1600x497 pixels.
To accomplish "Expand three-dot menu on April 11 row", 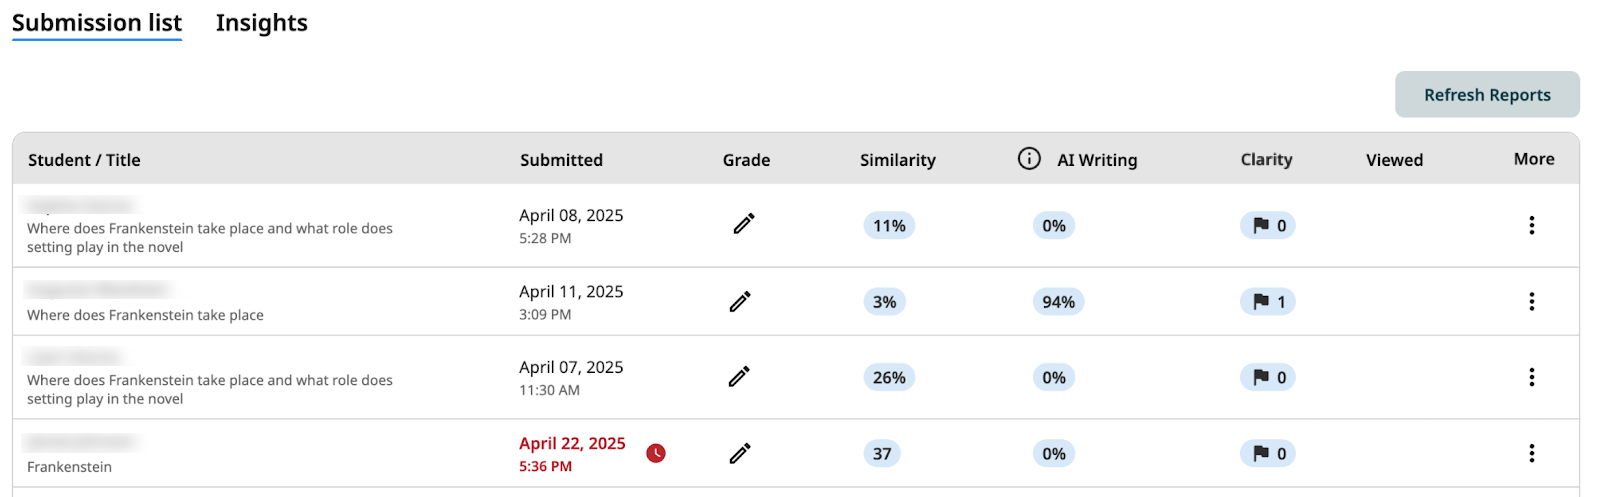I will click(1531, 301).
